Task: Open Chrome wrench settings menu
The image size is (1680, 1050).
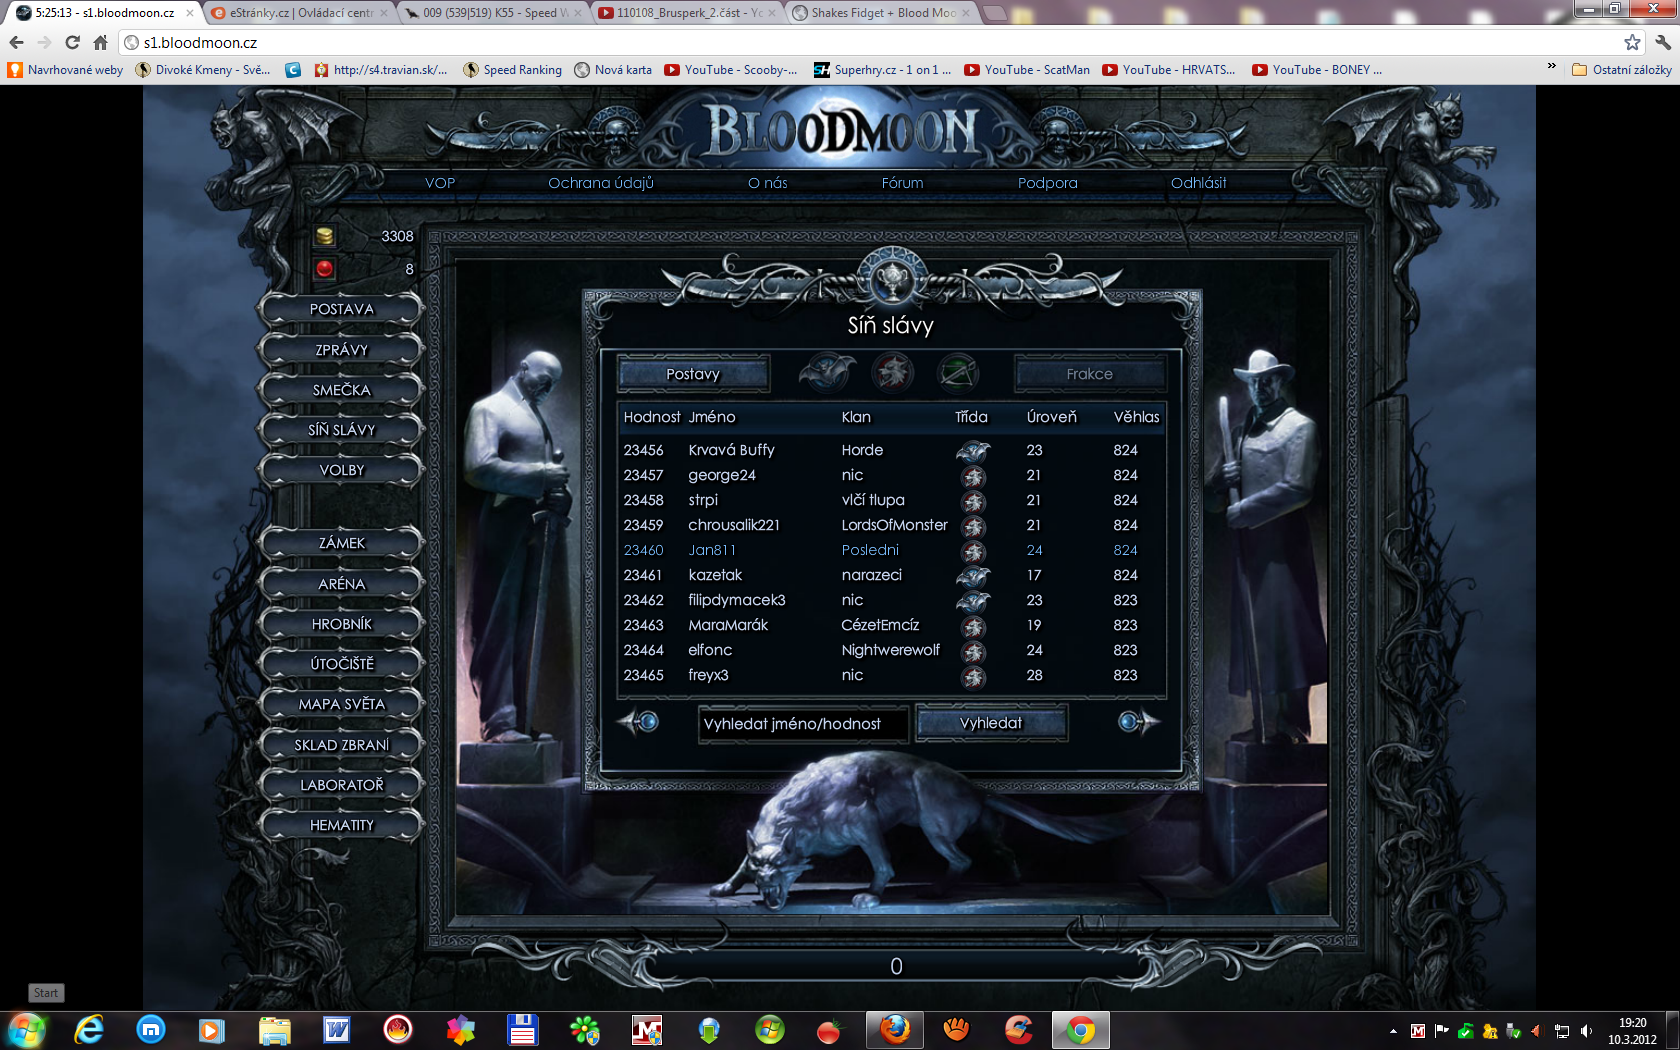Action: coord(1662,42)
